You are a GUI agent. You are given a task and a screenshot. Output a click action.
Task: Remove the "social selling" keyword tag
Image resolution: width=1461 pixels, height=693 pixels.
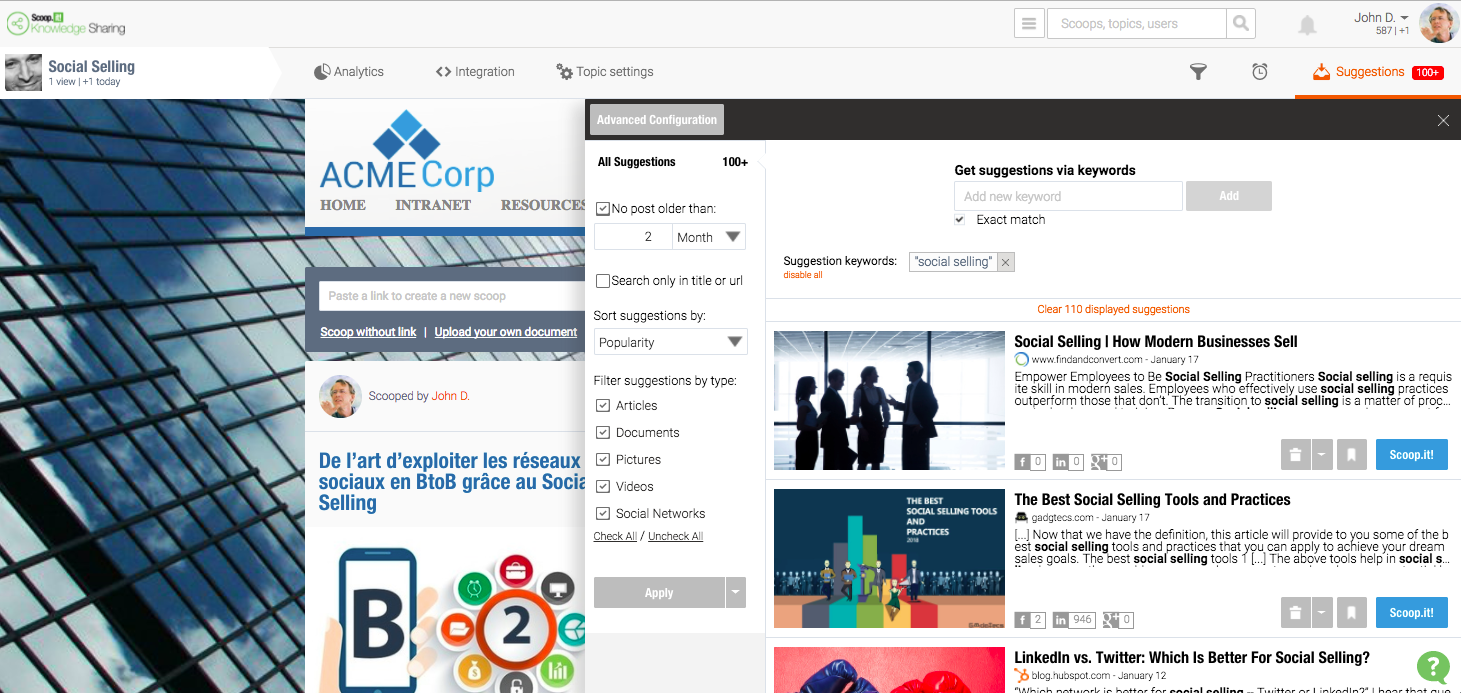pyautogui.click(x=1006, y=262)
